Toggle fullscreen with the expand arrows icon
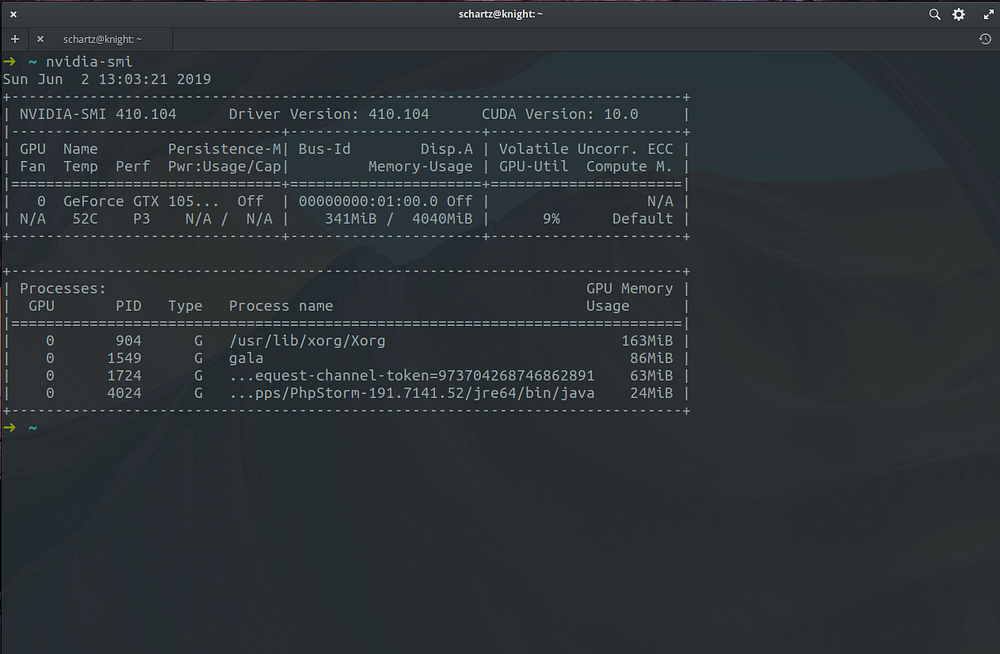1000x654 pixels. 989,14
